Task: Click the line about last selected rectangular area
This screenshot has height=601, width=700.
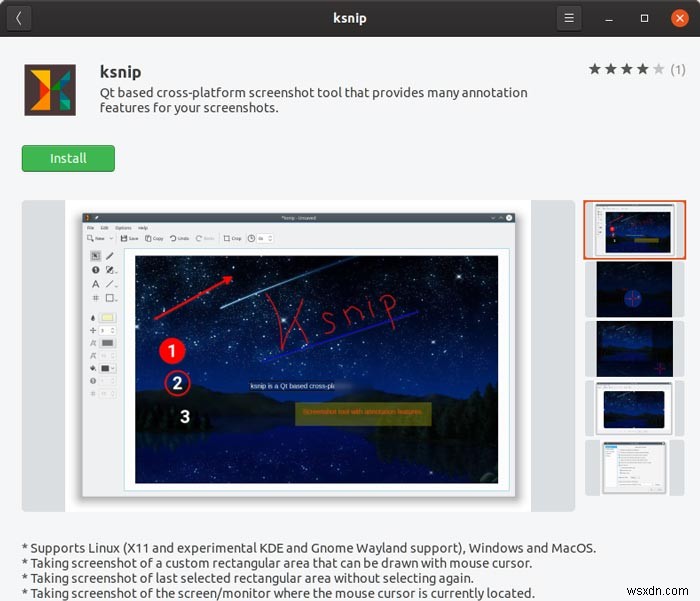Action: tap(247, 578)
